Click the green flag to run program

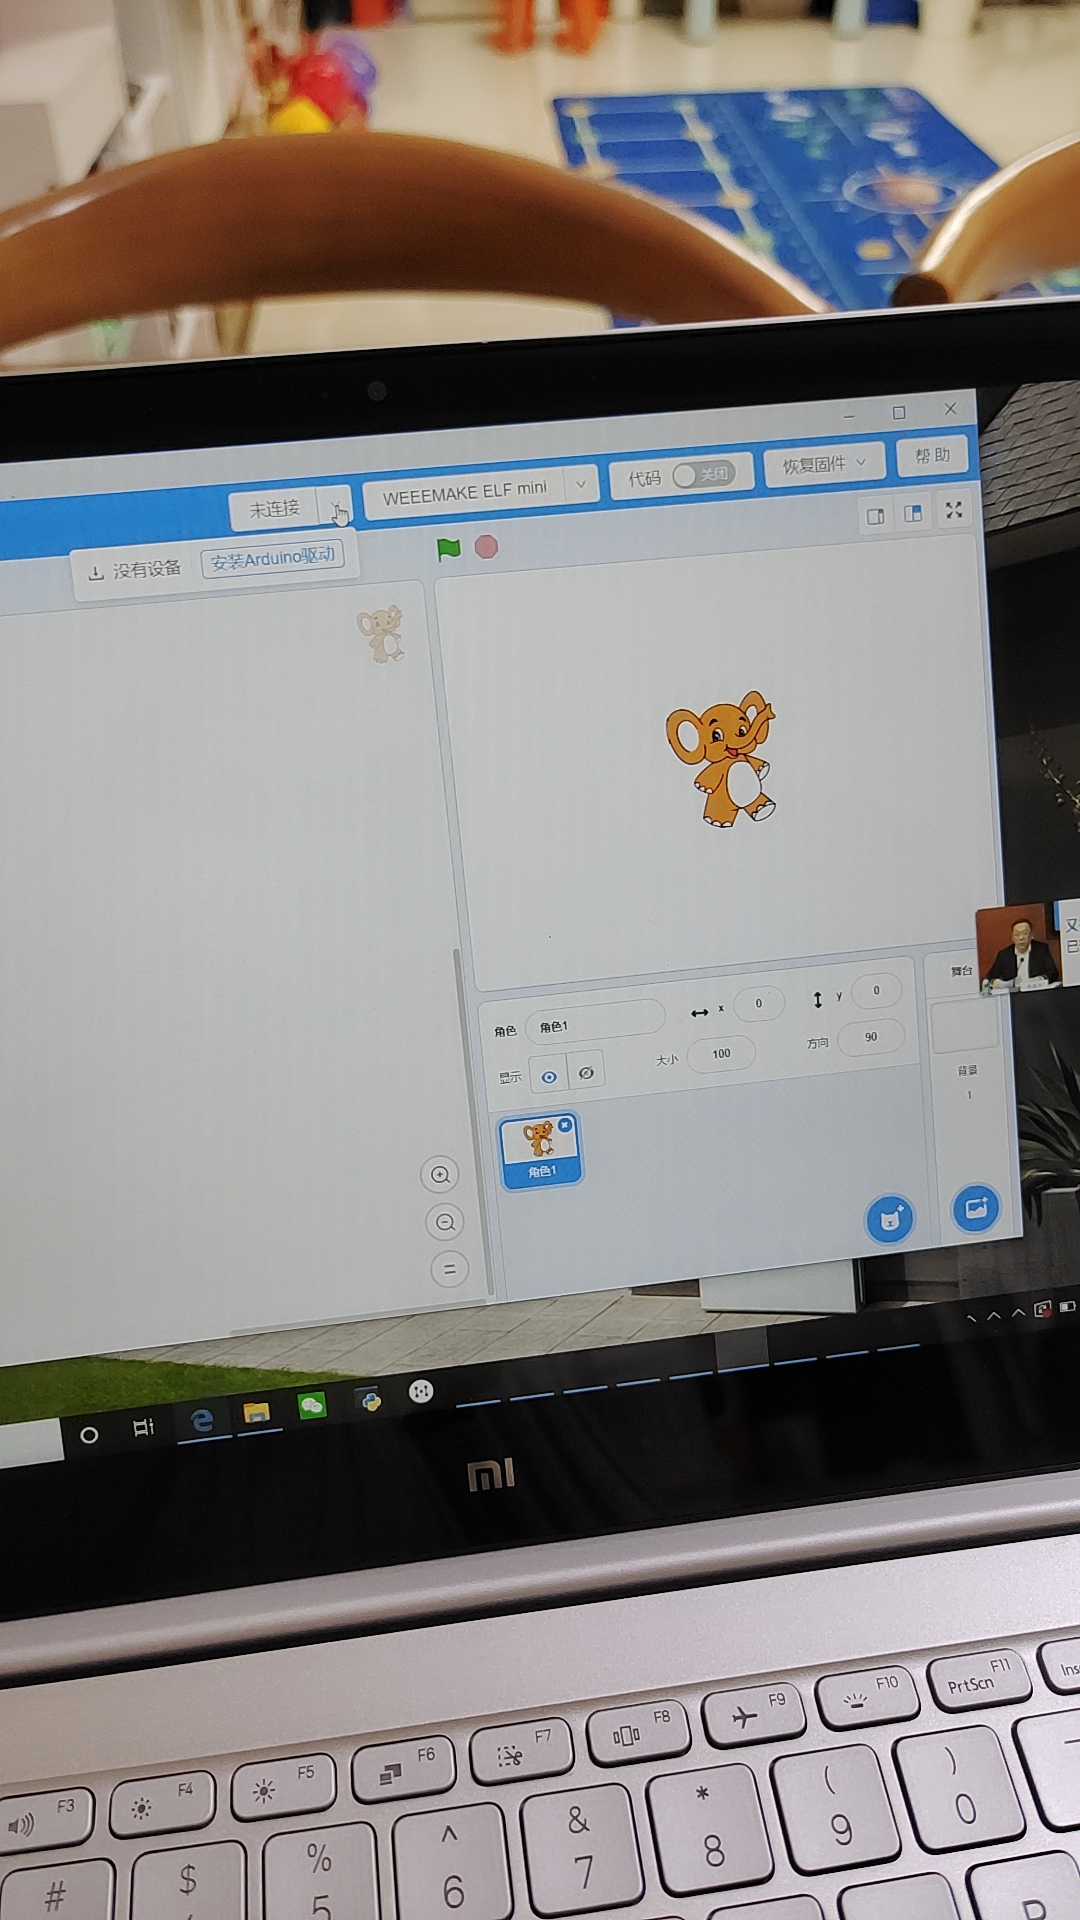[x=448, y=548]
